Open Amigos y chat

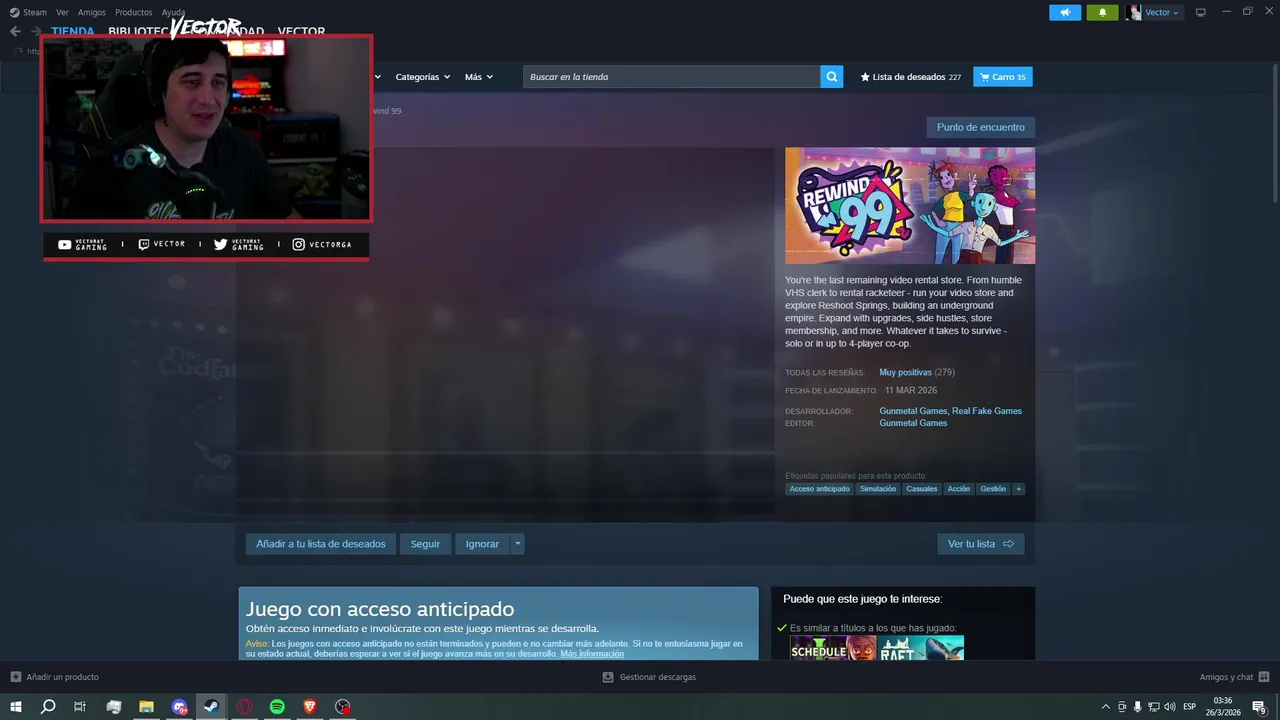pos(1235,677)
